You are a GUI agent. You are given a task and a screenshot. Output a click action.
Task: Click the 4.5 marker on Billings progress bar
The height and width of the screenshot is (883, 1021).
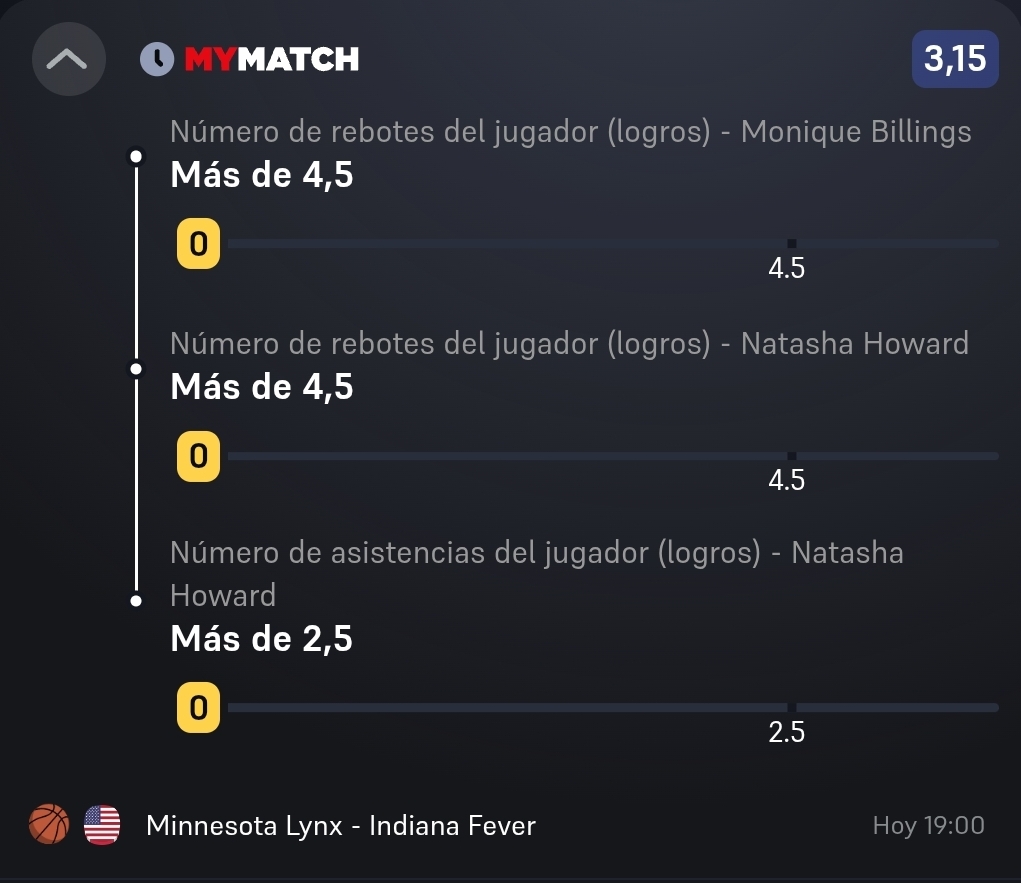coord(787,268)
